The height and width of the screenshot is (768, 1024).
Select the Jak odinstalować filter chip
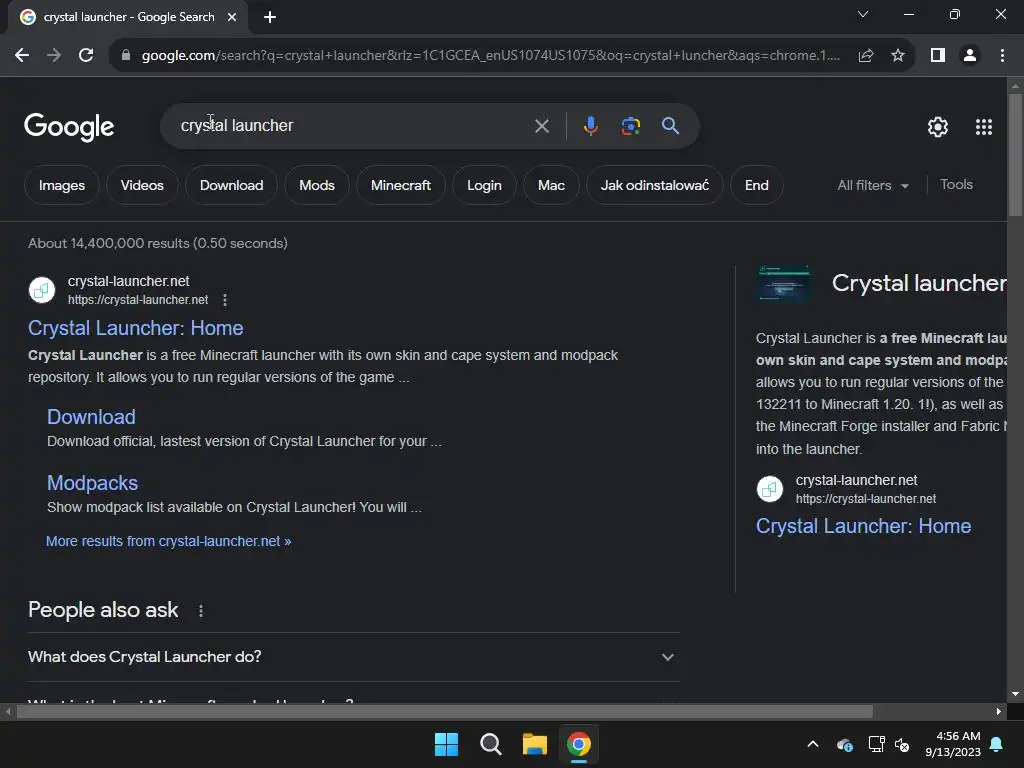point(654,185)
